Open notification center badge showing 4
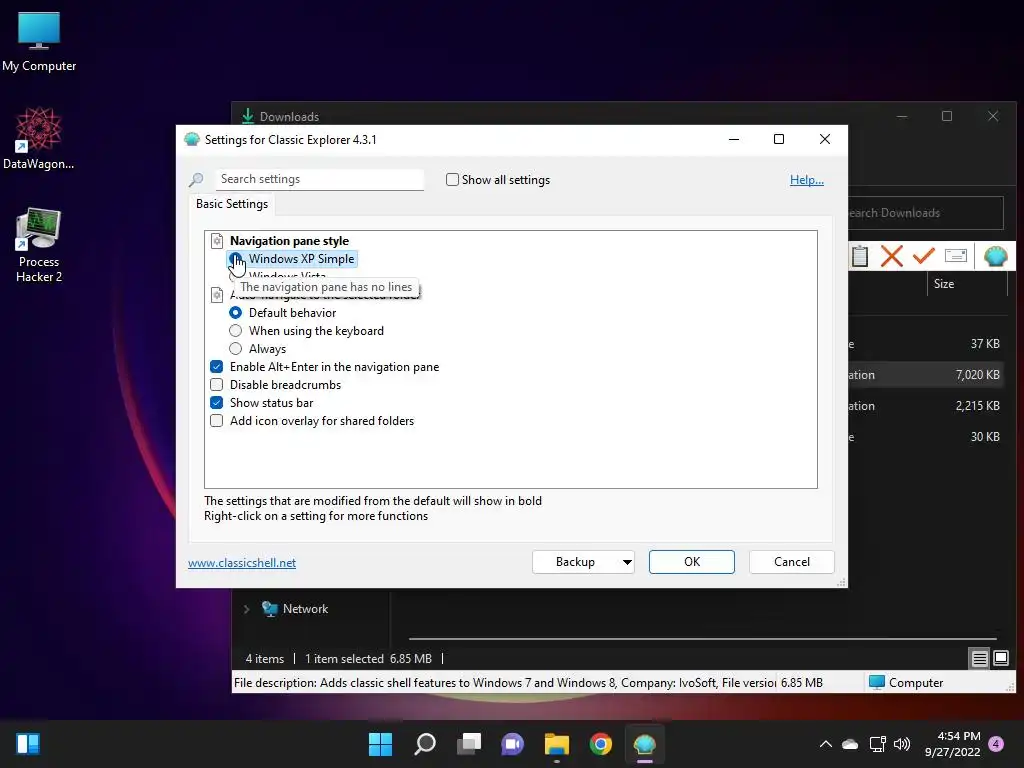 coord(996,744)
